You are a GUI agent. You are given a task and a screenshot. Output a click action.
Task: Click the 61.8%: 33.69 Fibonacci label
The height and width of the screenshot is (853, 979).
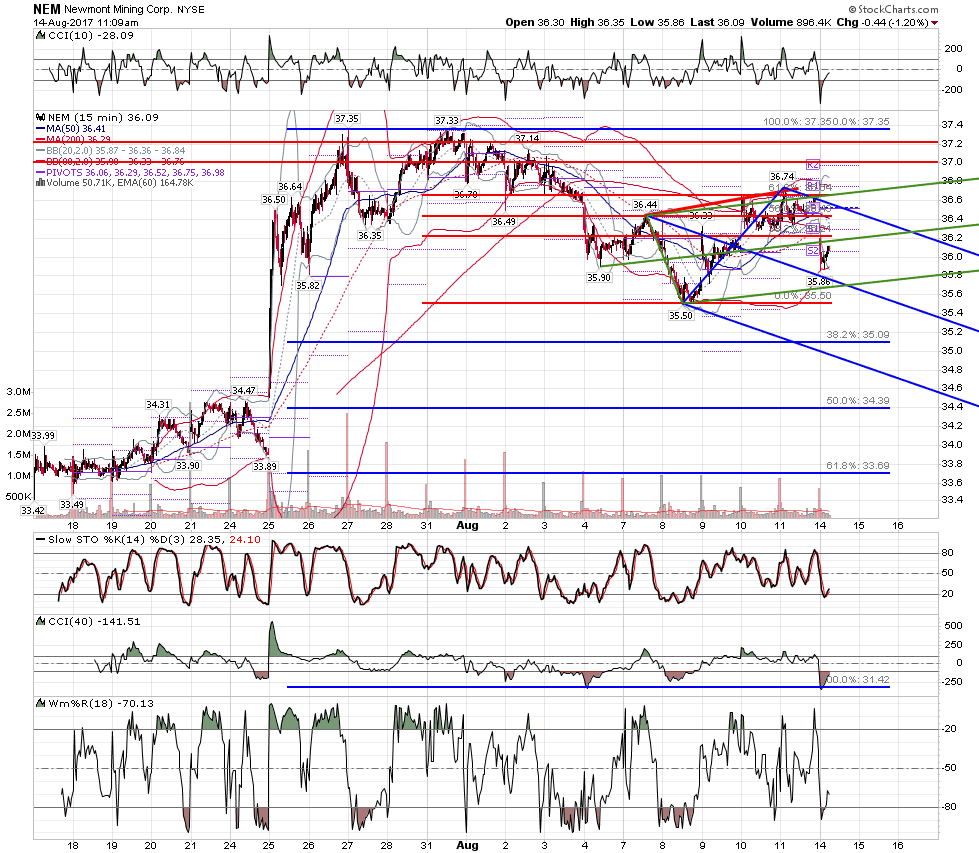tap(858, 466)
